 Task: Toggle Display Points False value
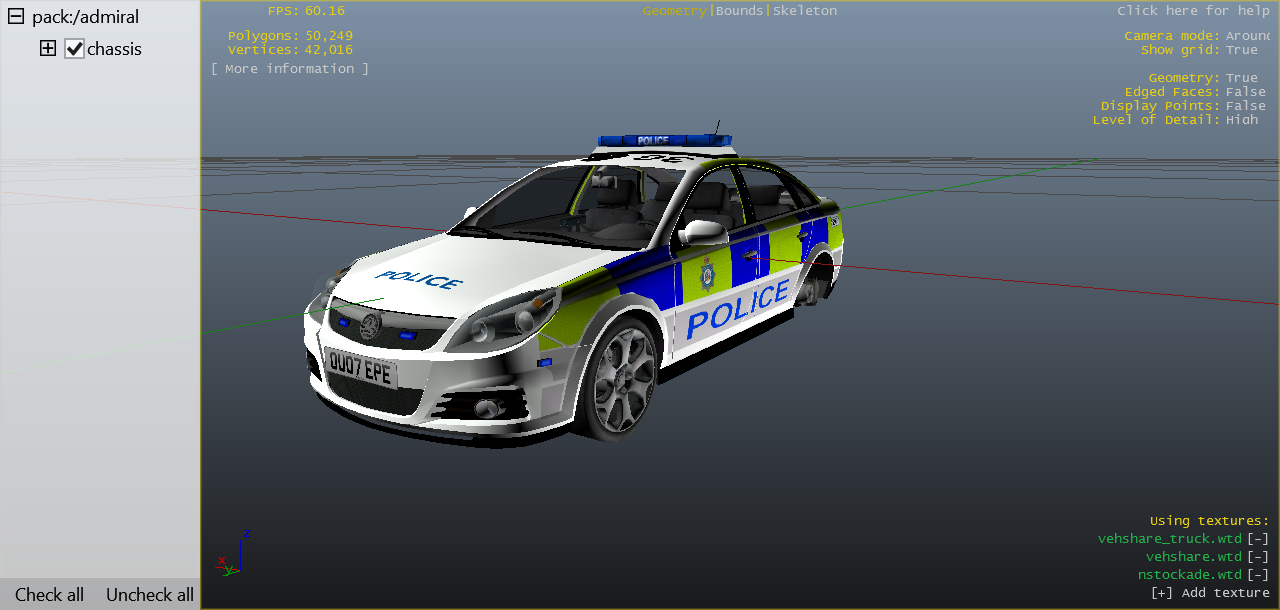(x=1245, y=106)
